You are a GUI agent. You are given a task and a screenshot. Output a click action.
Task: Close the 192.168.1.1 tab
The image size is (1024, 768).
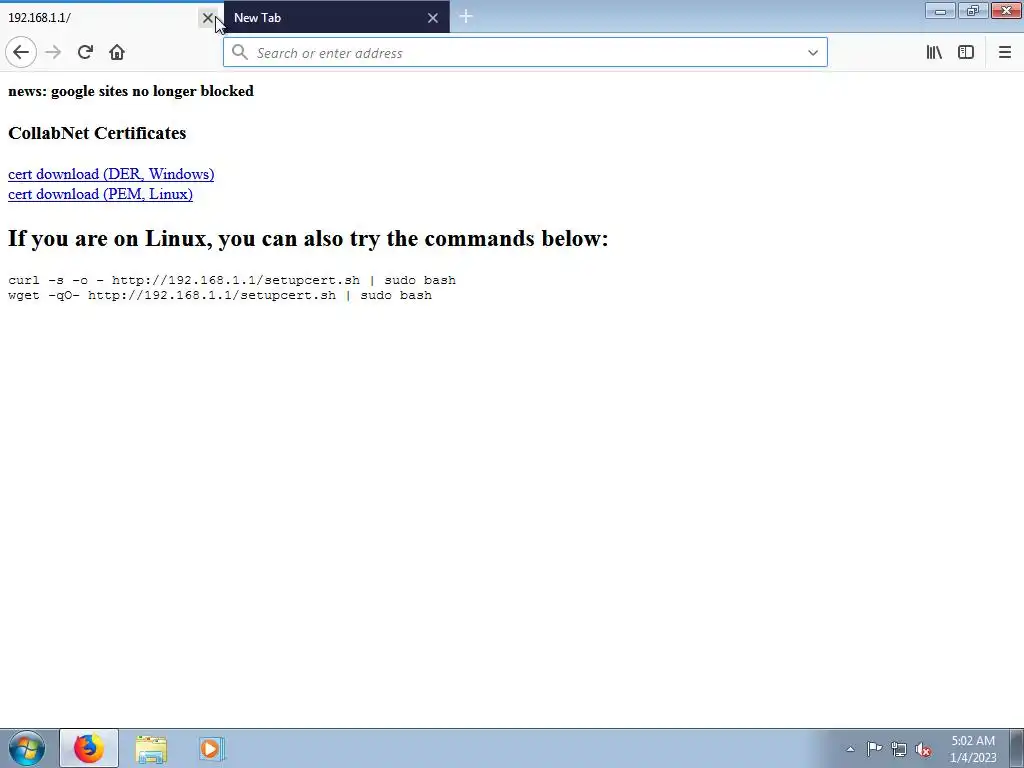[x=208, y=18]
